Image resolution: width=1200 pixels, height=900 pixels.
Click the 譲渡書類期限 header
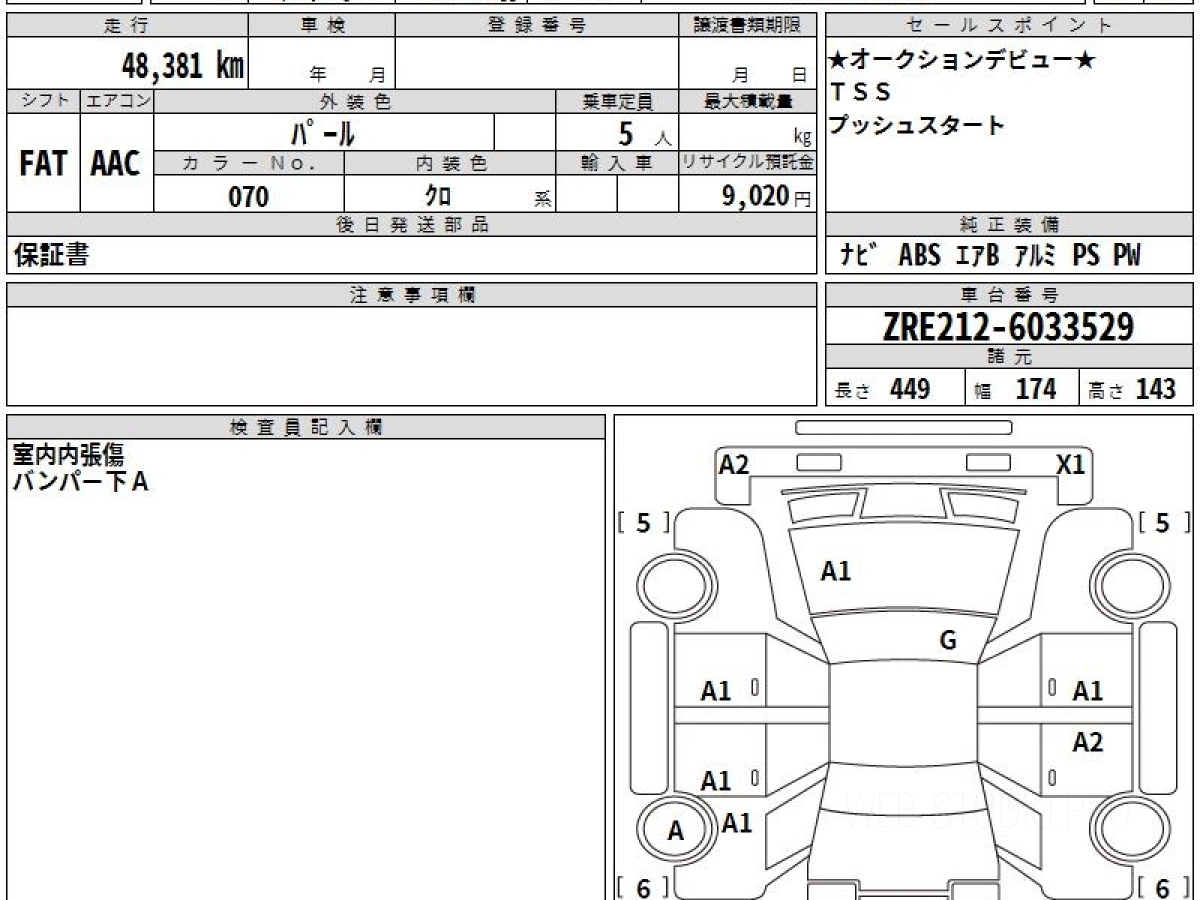click(747, 26)
